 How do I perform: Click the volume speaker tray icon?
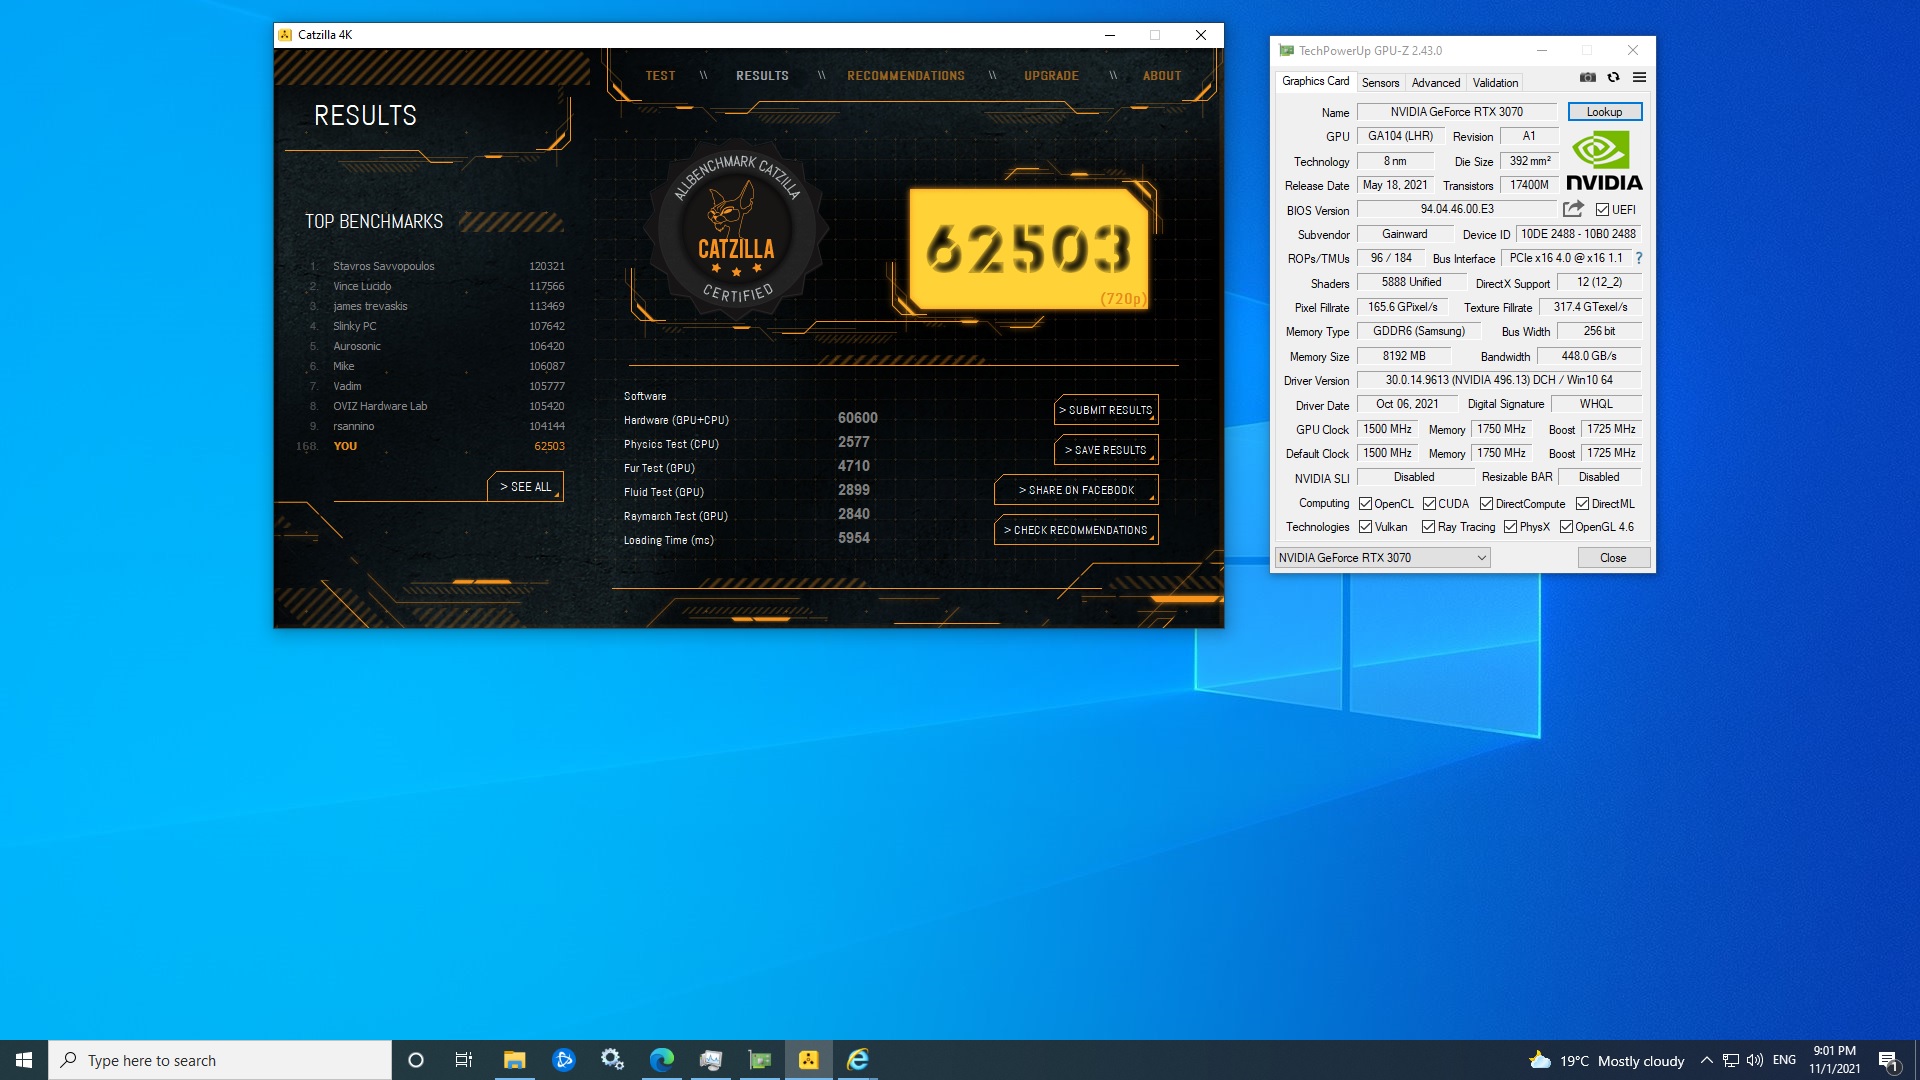(1755, 1060)
